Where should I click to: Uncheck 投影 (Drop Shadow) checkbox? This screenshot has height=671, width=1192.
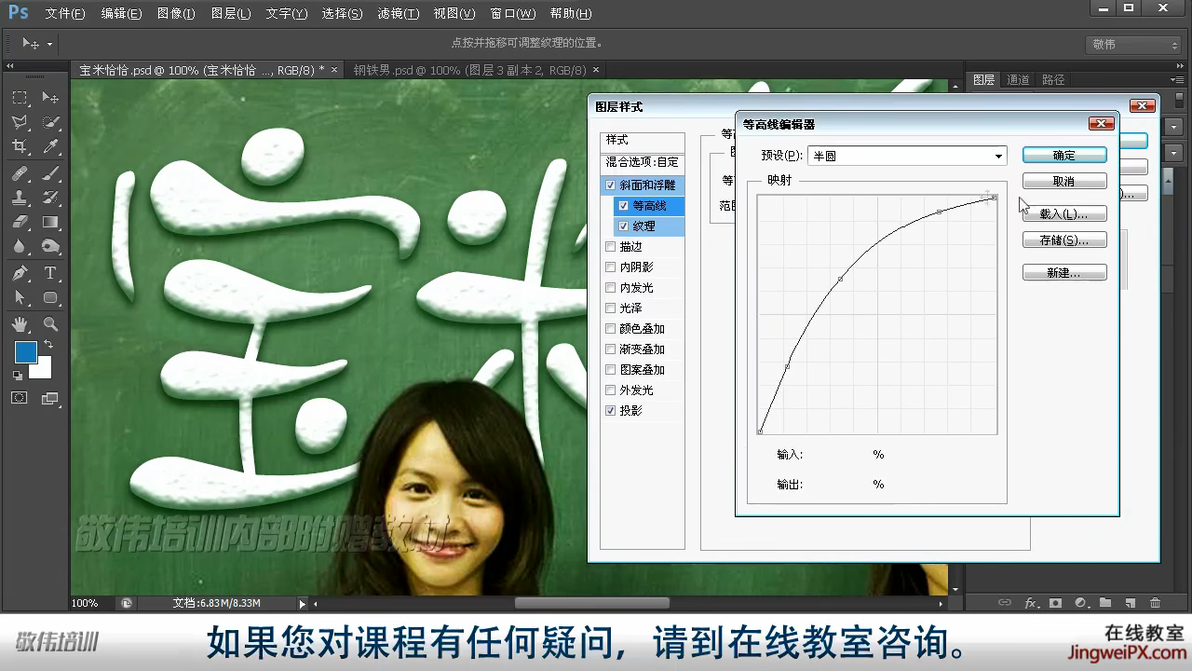pyautogui.click(x=610, y=410)
